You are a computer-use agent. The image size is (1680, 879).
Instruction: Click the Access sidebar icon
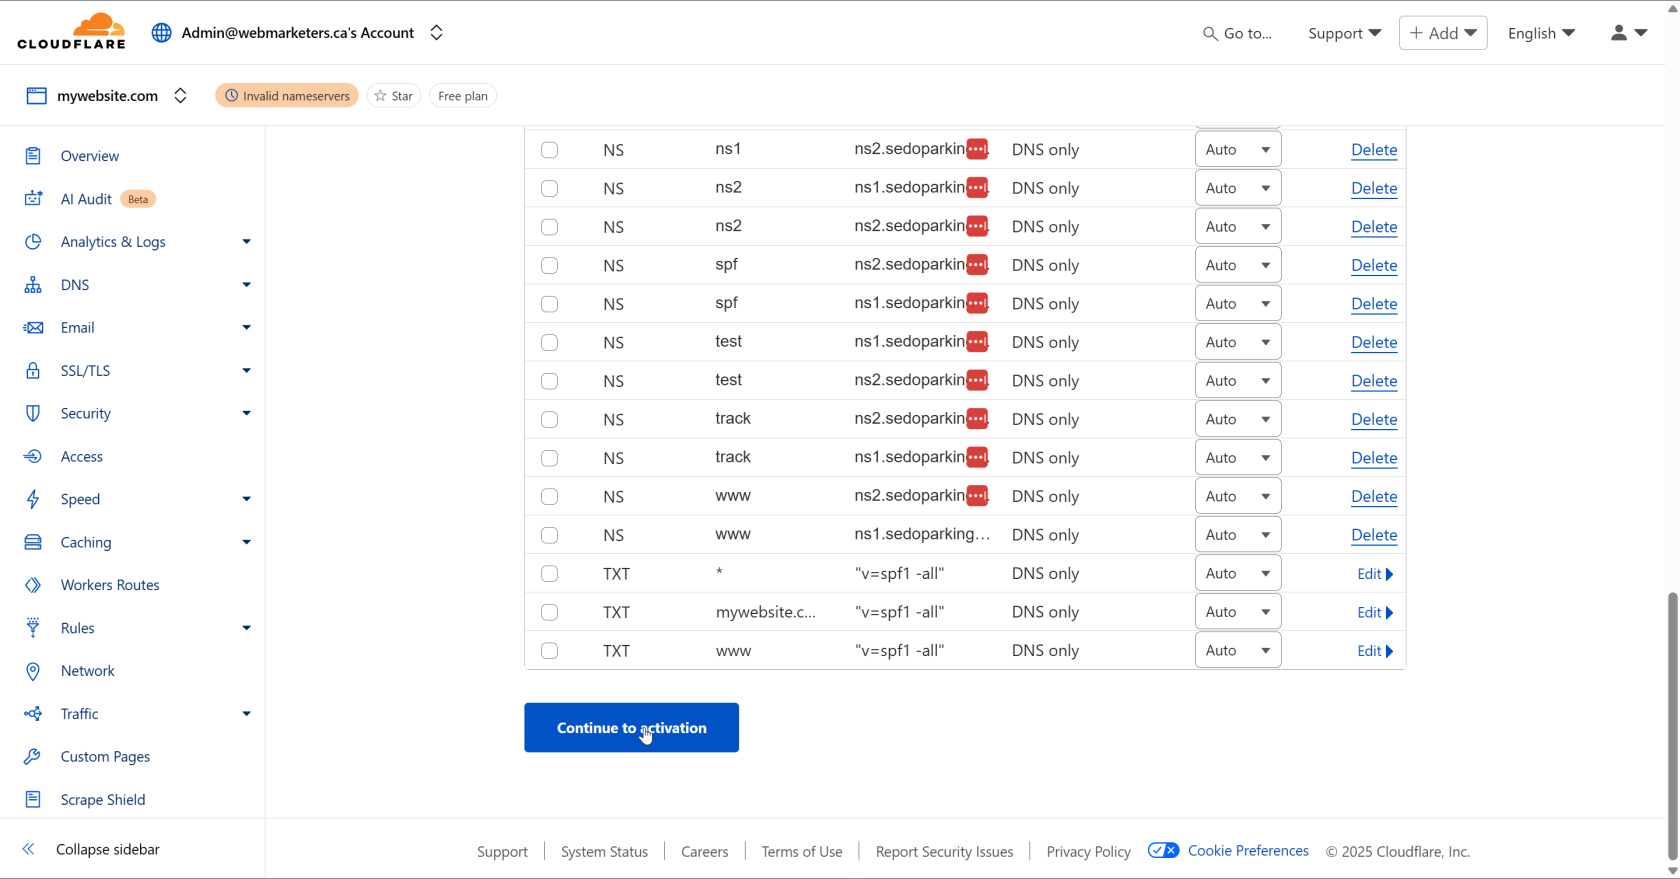click(33, 457)
